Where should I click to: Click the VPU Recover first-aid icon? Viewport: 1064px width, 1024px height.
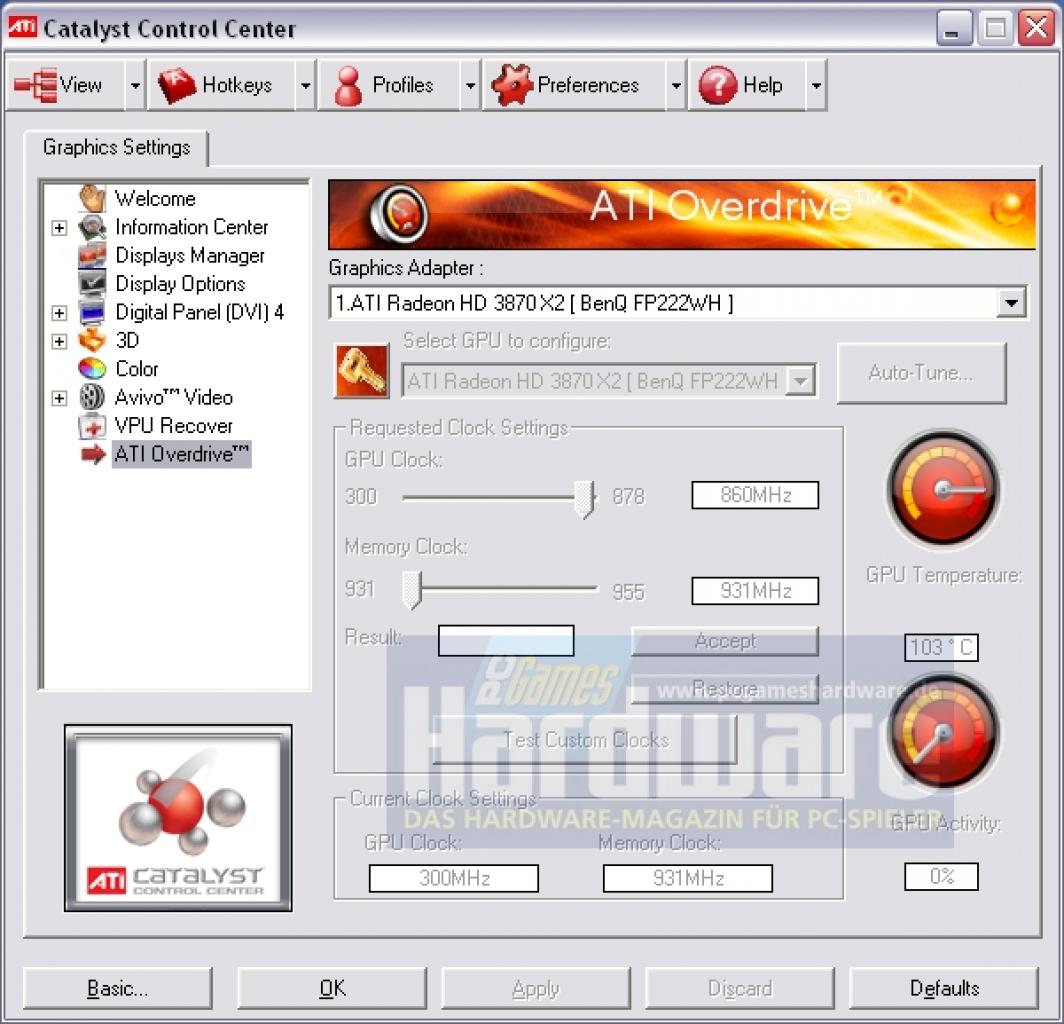92,425
